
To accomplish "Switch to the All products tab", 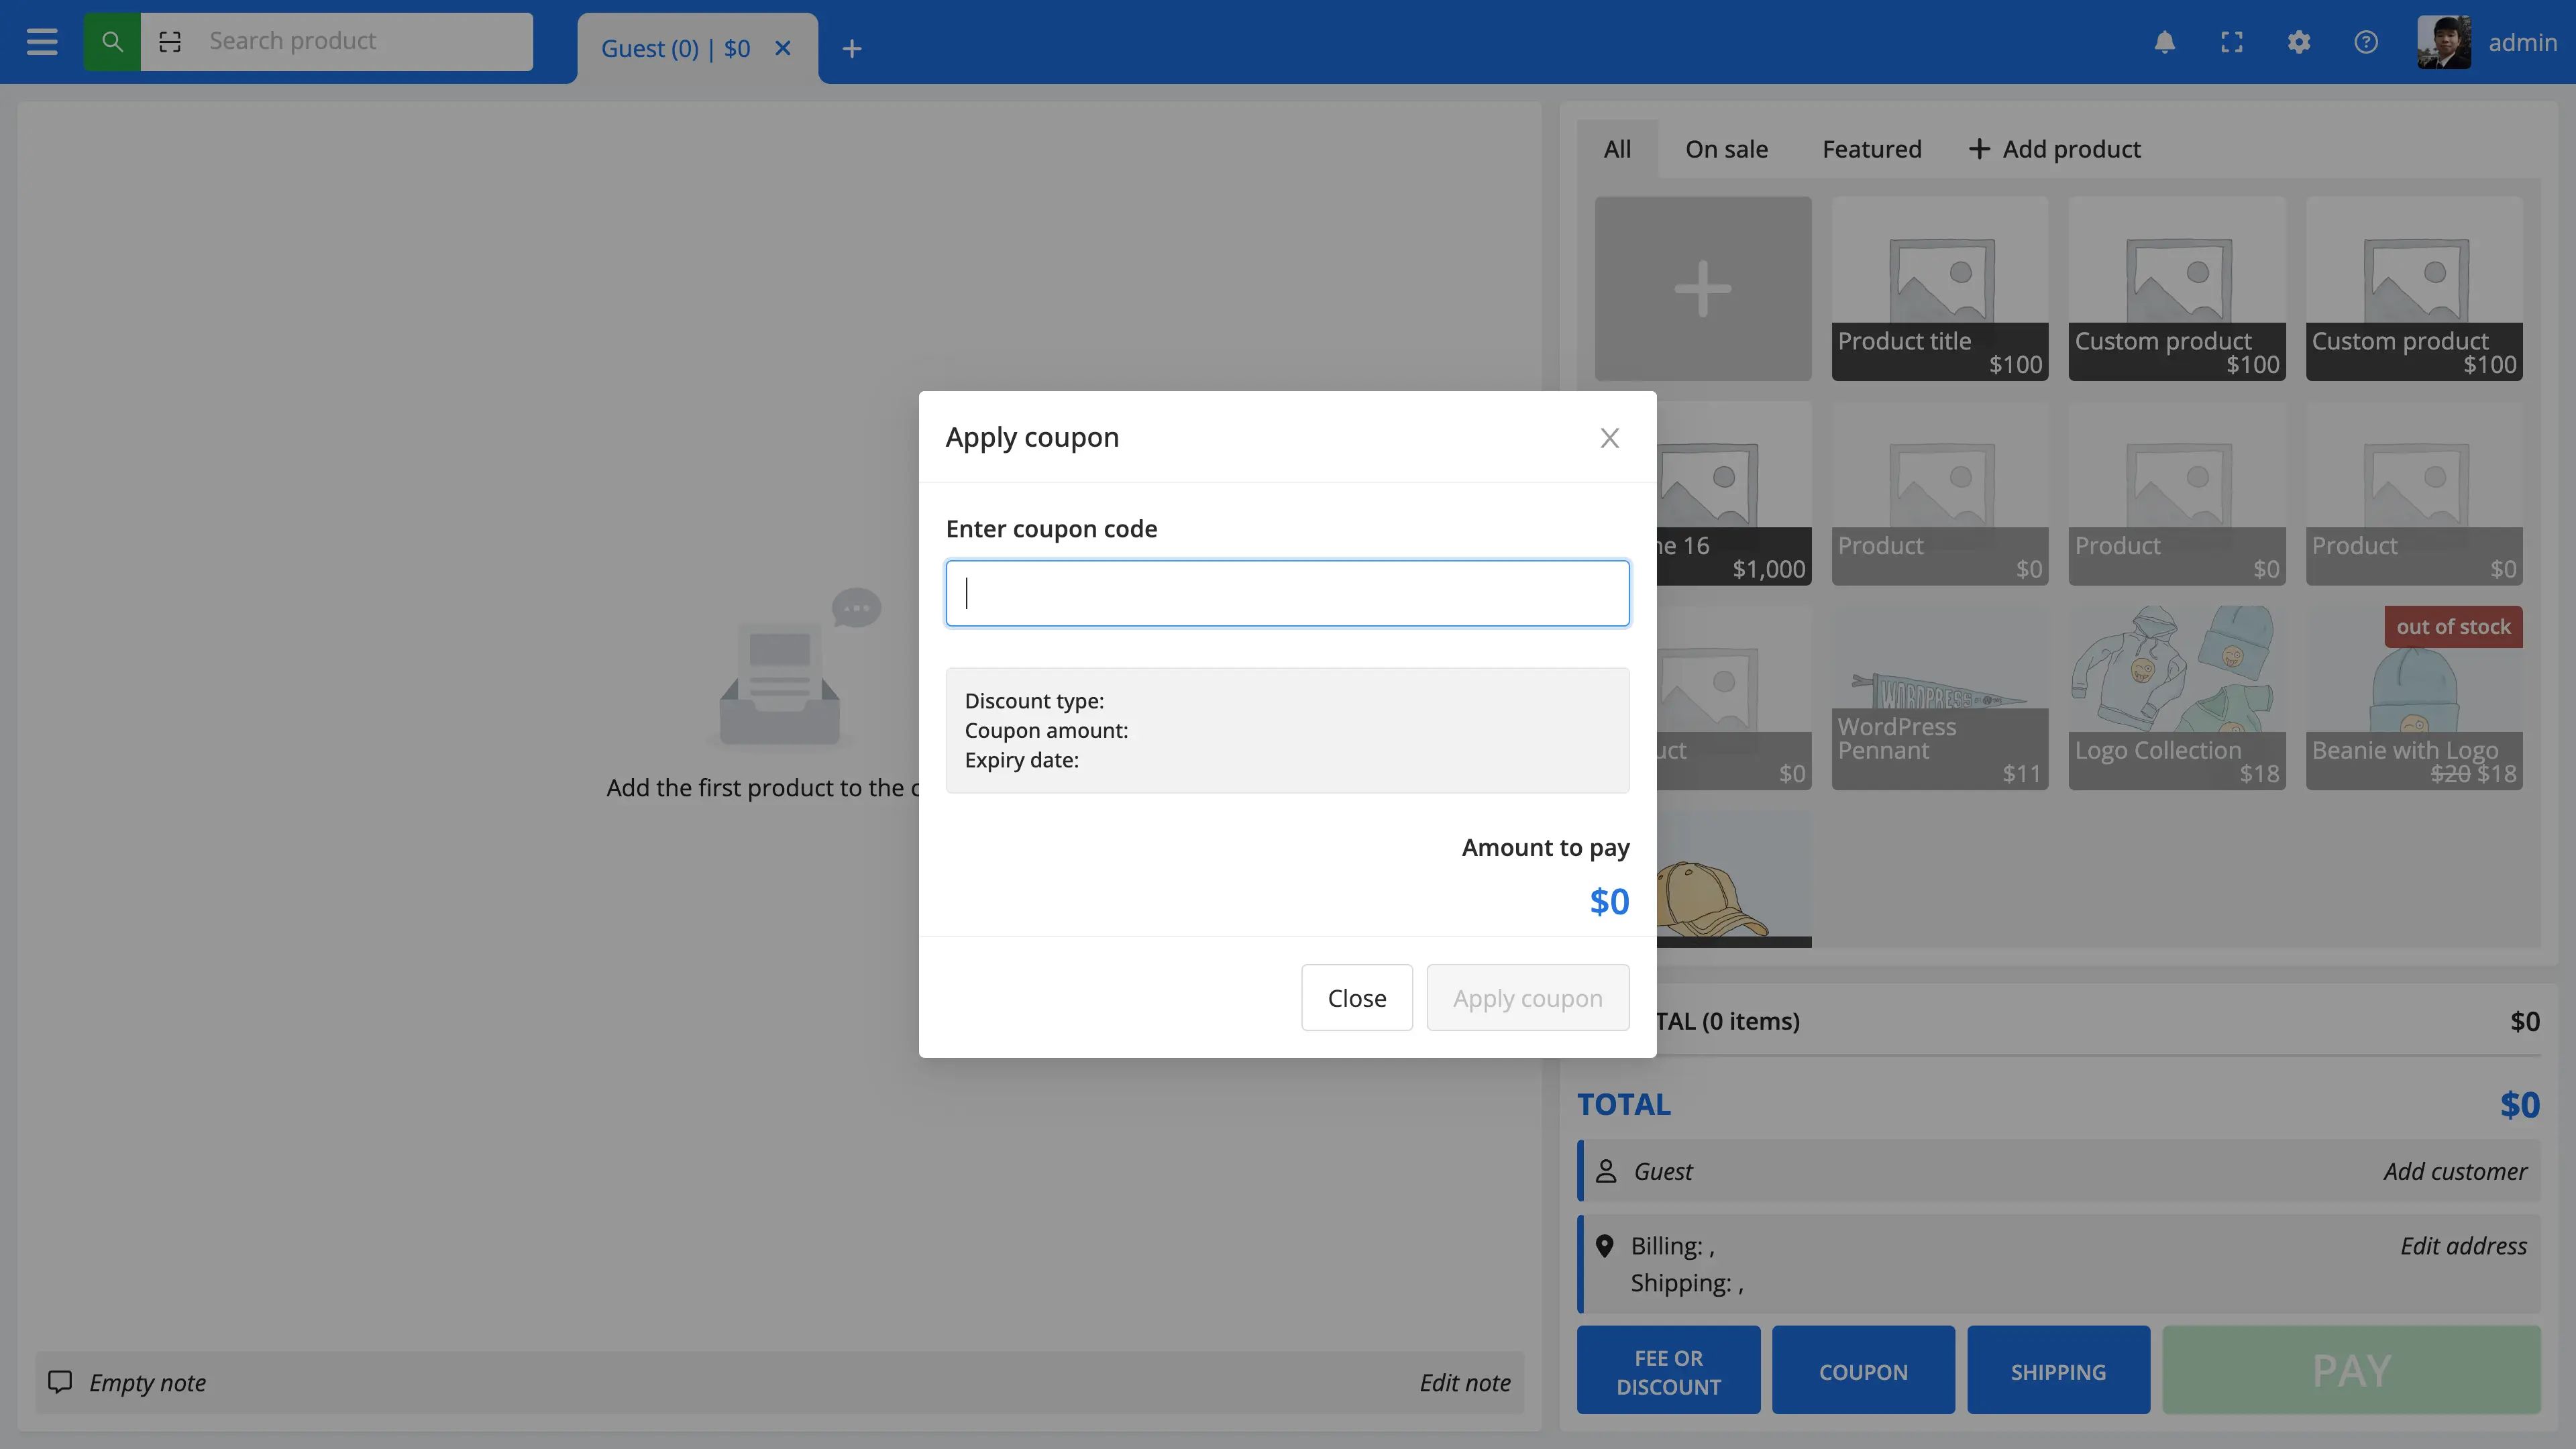I will (x=1617, y=149).
